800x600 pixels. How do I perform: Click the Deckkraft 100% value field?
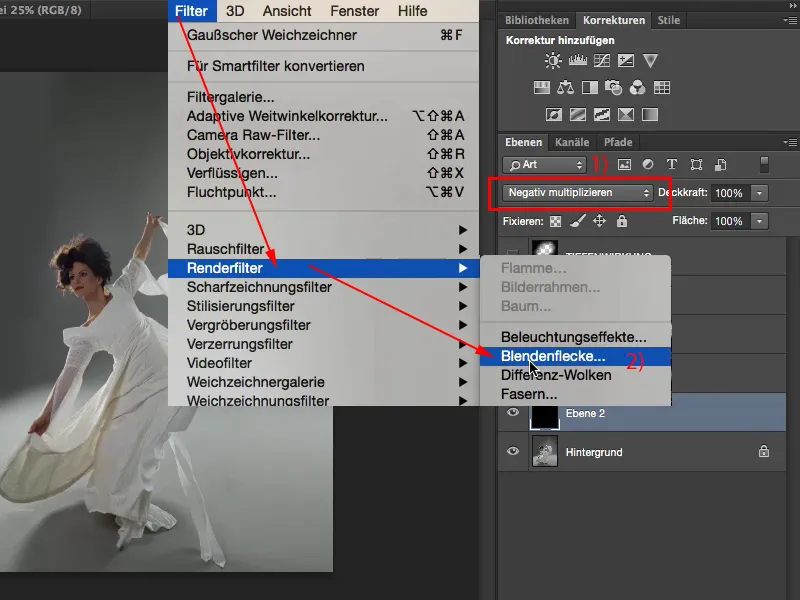730,193
